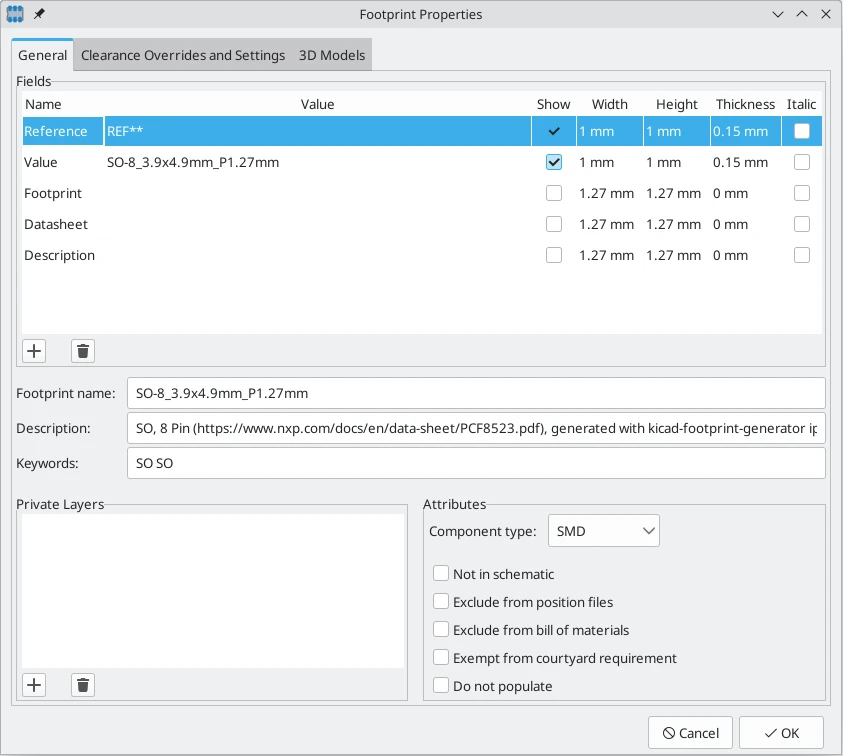
Task: Maximize the Footprint Properties window
Action: coord(801,15)
